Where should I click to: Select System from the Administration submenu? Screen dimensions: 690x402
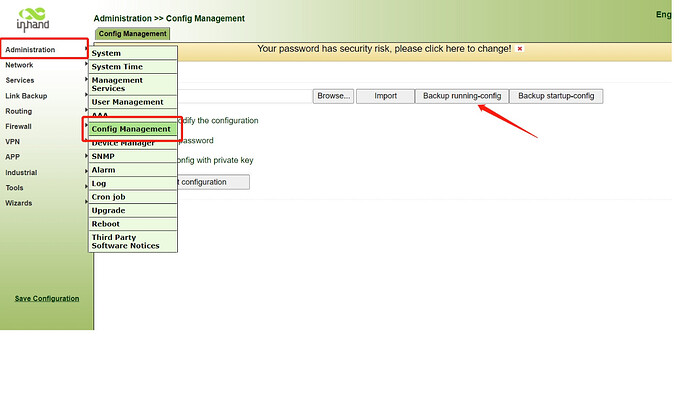[133, 53]
